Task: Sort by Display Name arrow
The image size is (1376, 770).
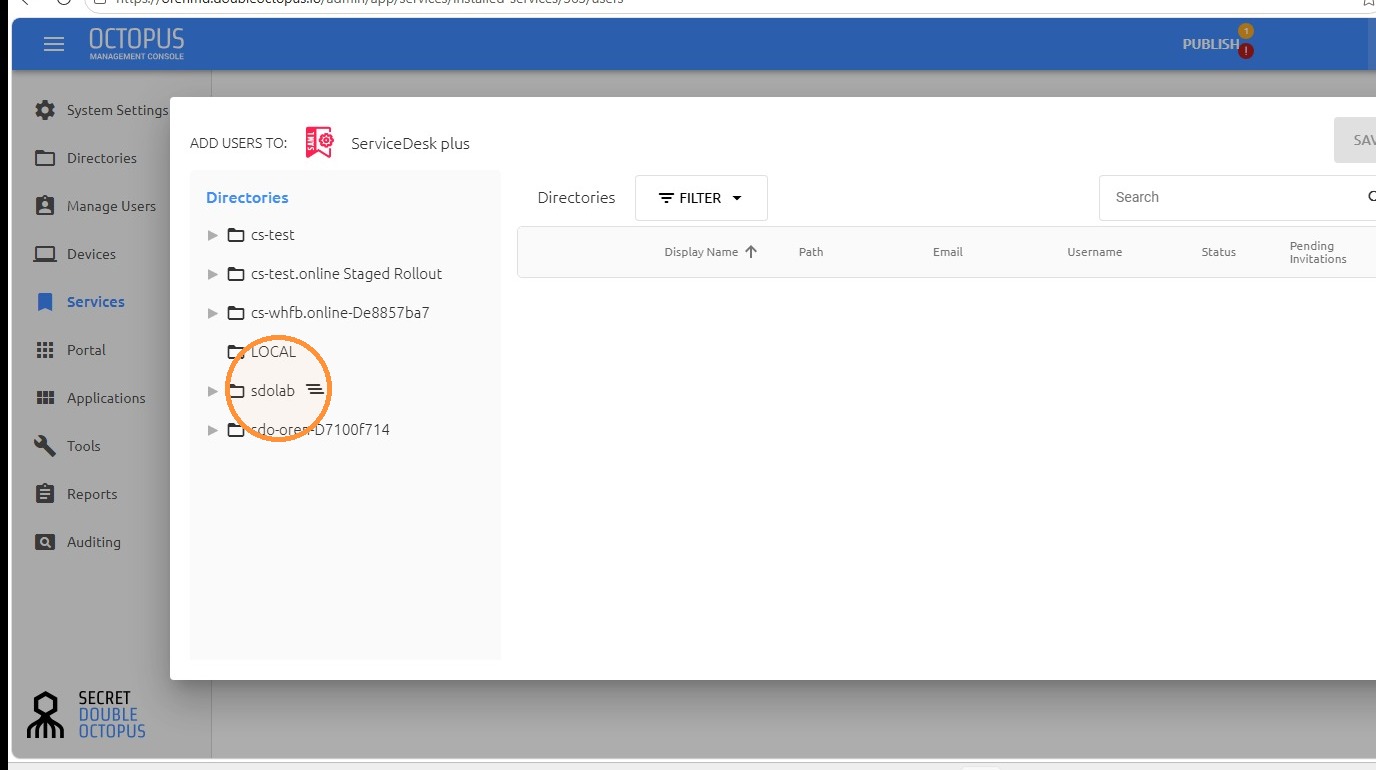Action: tap(751, 252)
